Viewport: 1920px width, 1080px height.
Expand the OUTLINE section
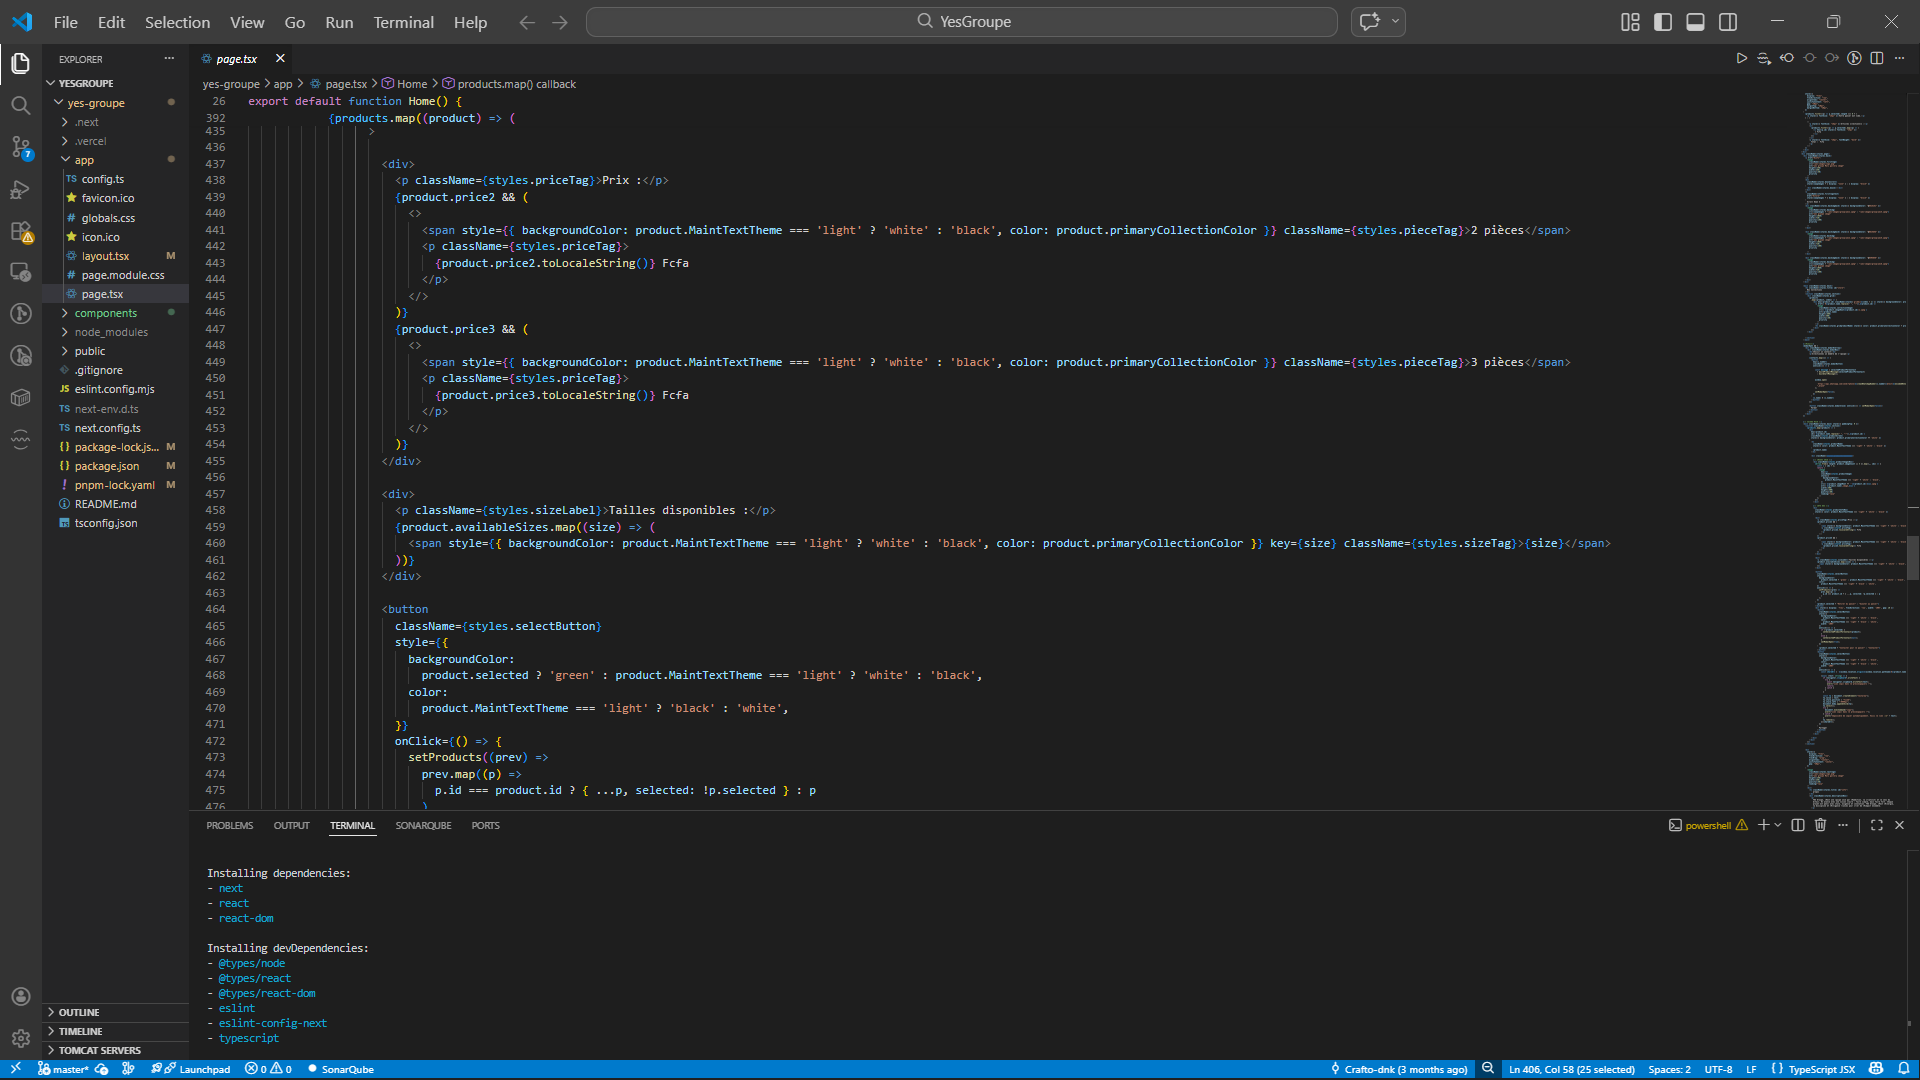pos(78,1012)
